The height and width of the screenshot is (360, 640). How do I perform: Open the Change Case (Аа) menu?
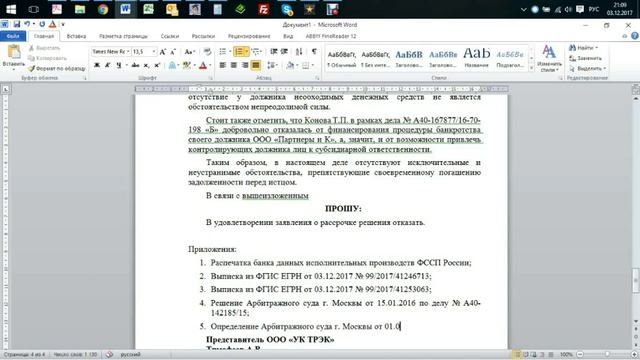(x=189, y=52)
